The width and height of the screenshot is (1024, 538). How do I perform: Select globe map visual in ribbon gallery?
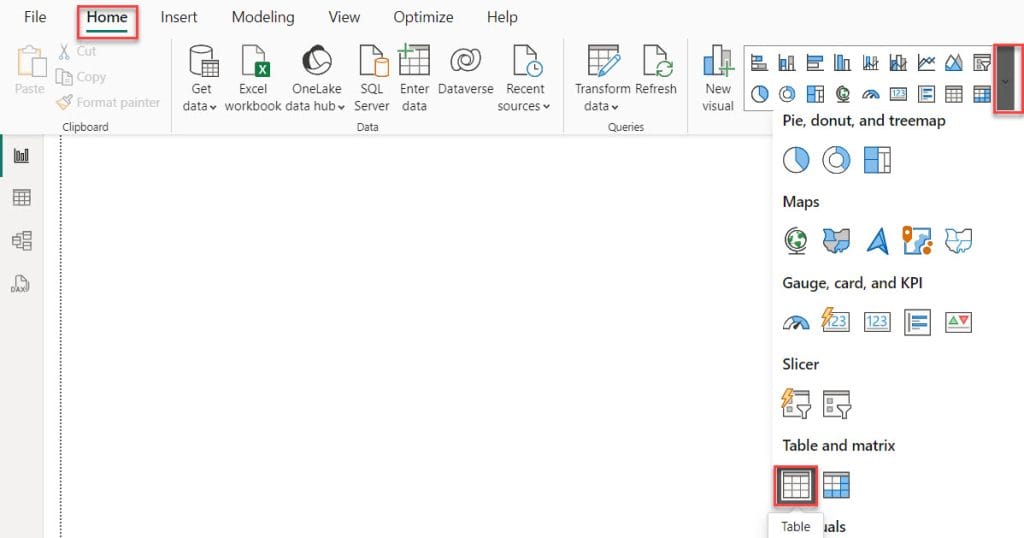[842, 94]
